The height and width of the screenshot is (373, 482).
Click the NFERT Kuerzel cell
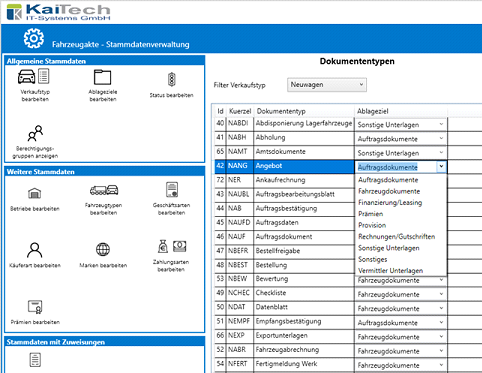tap(240, 364)
